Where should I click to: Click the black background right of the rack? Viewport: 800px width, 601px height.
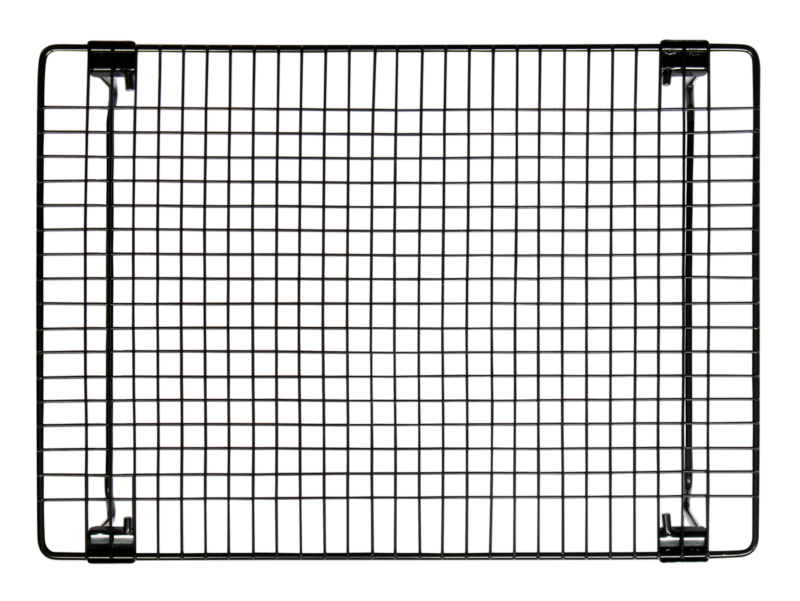point(782,298)
